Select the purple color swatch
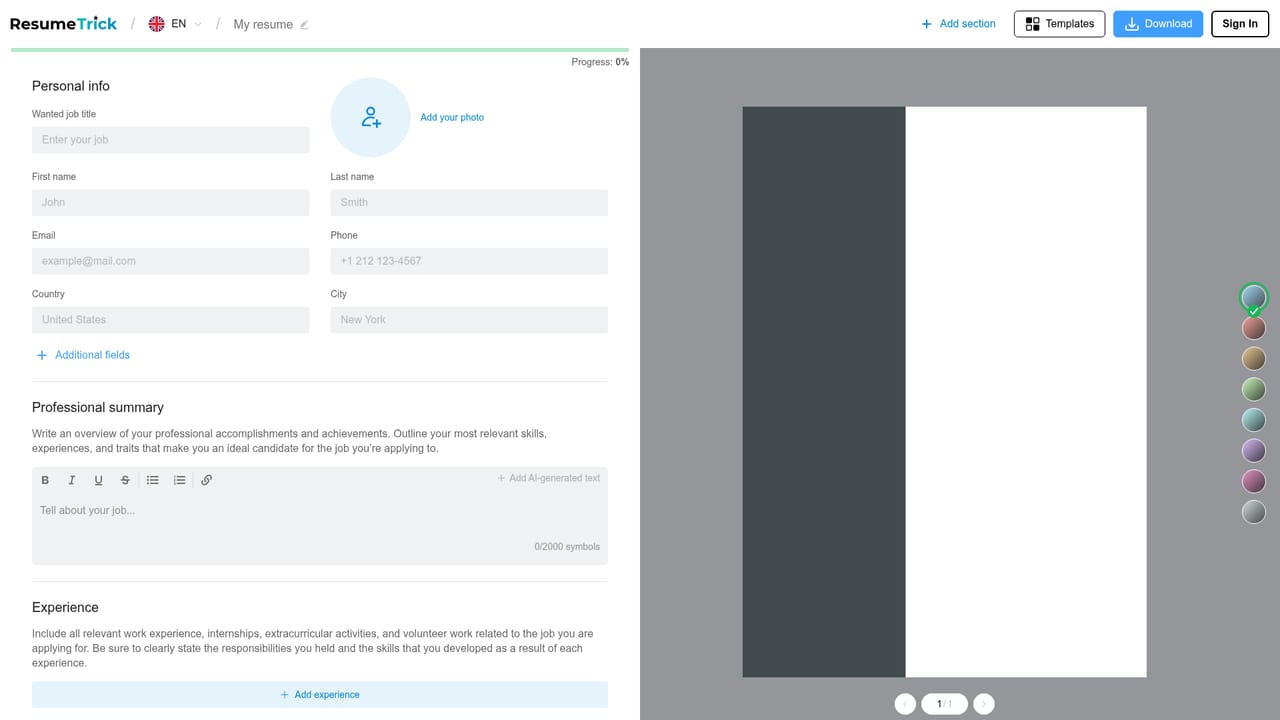Screen dimensions: 1280x720 pos(1254,451)
